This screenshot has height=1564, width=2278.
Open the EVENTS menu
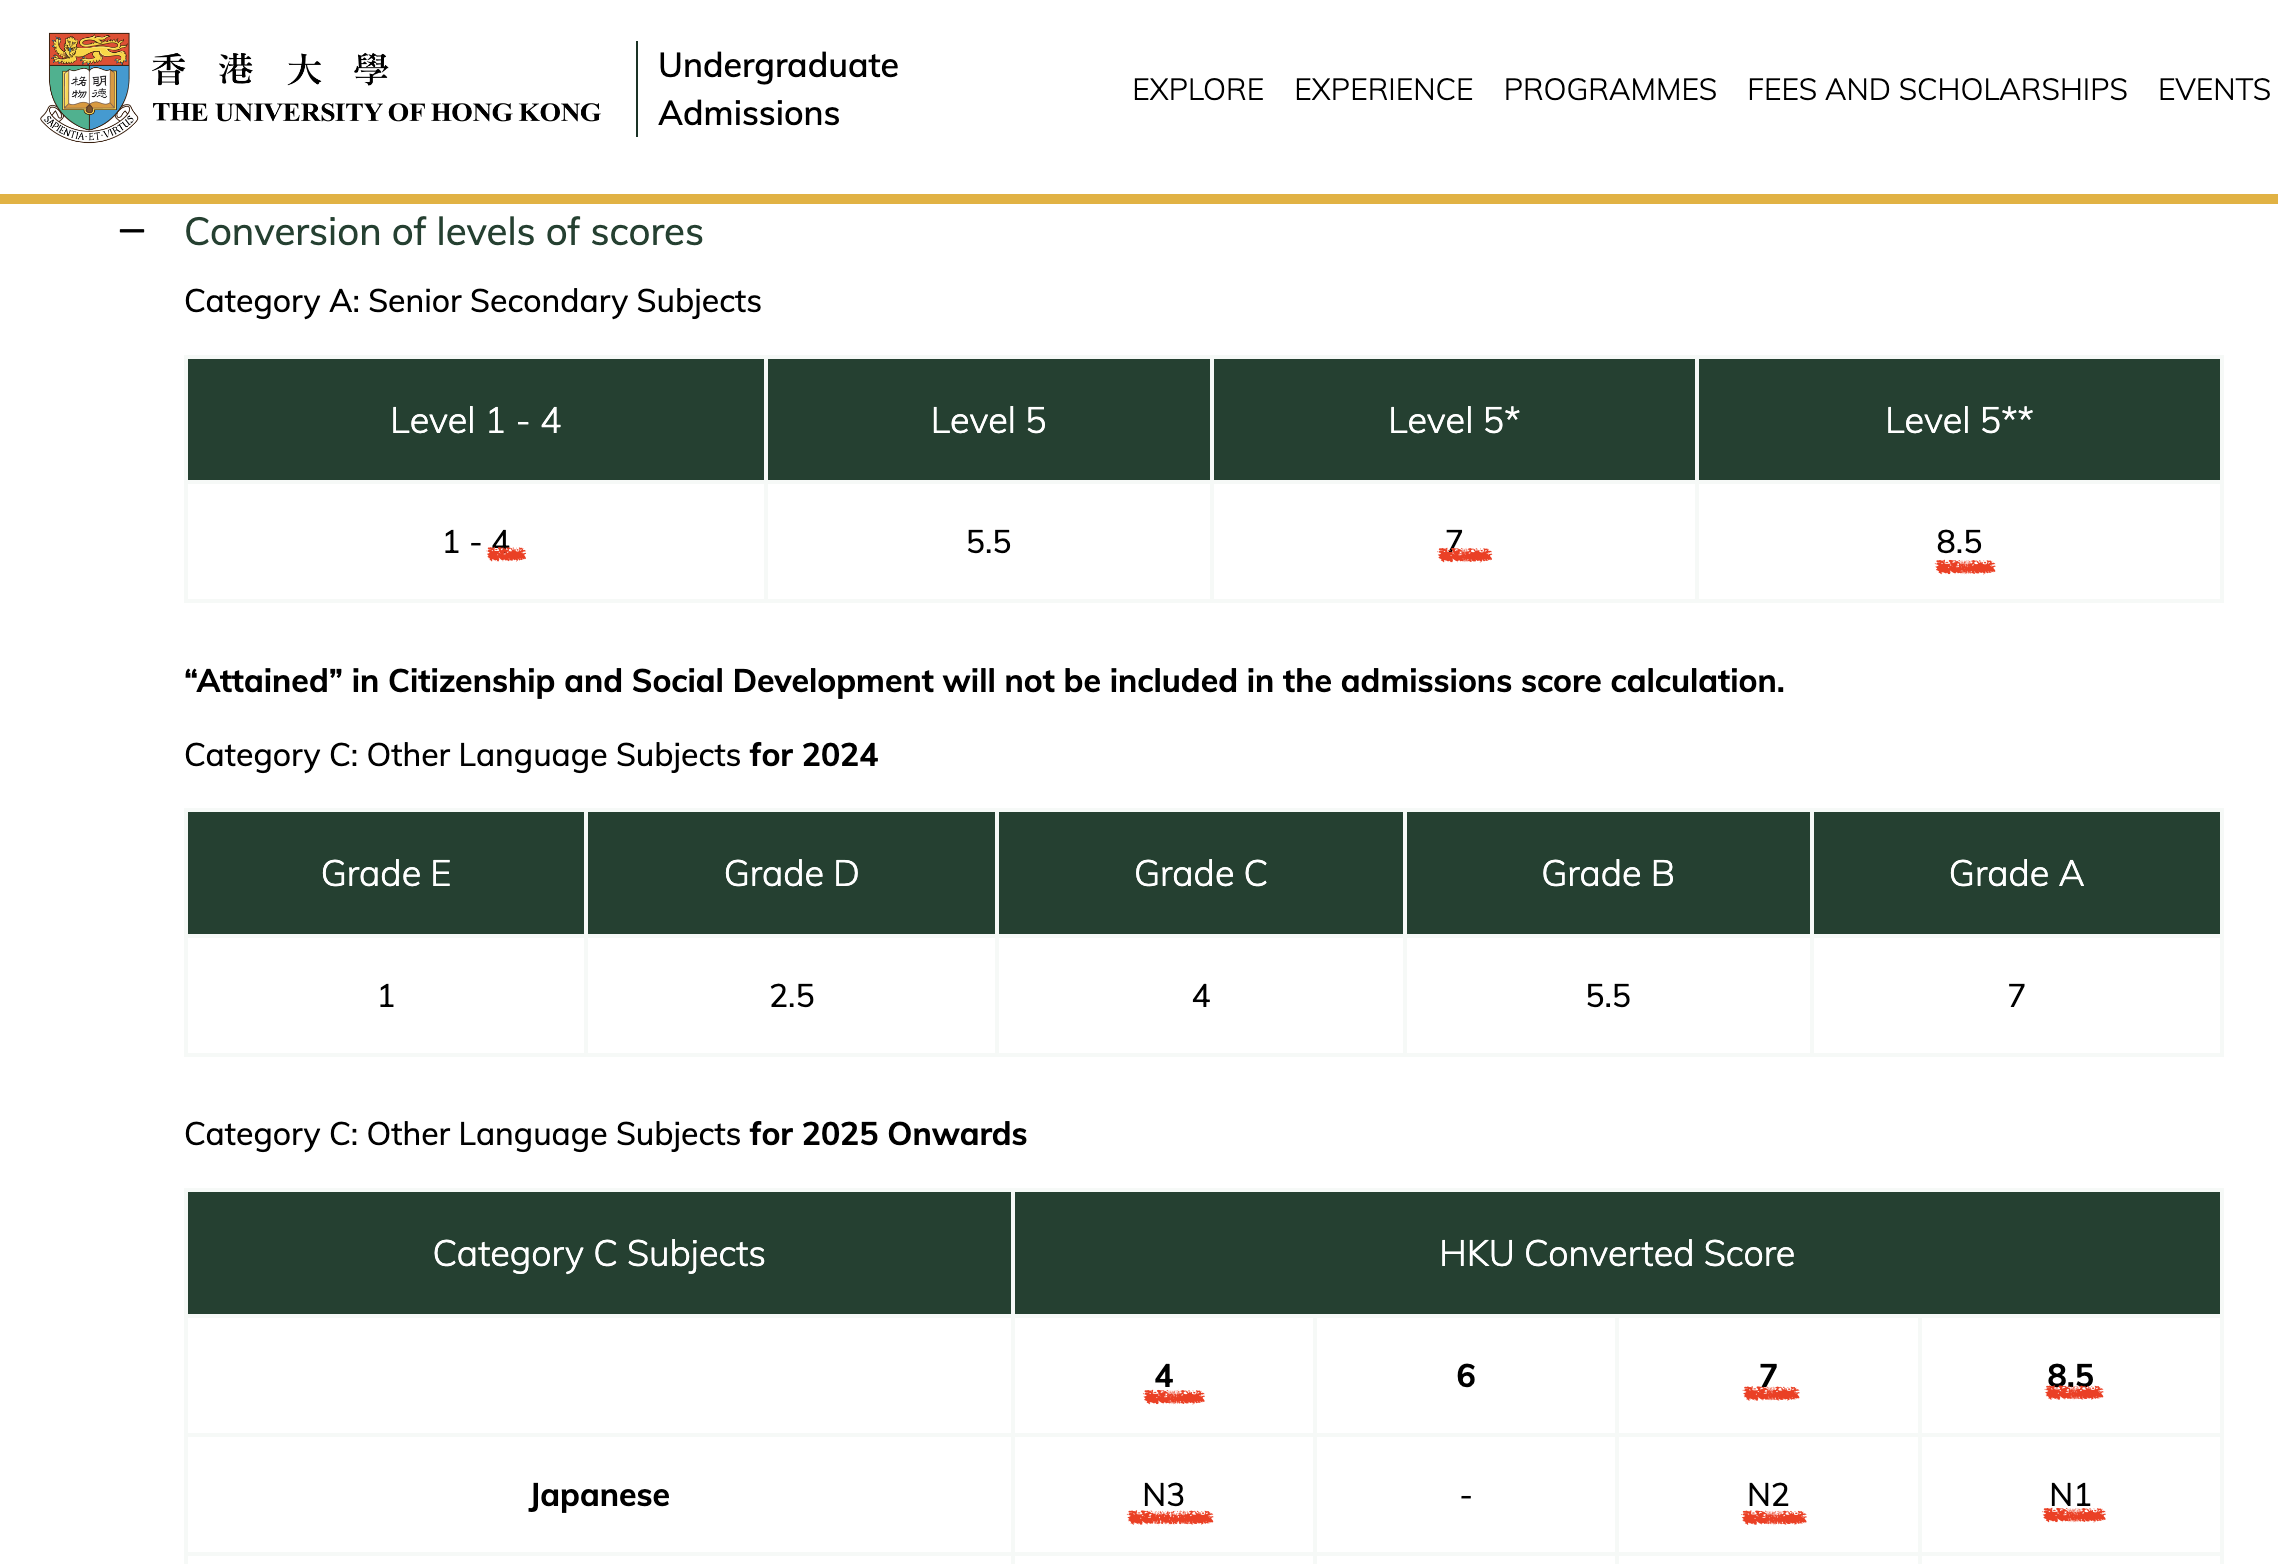2214,90
